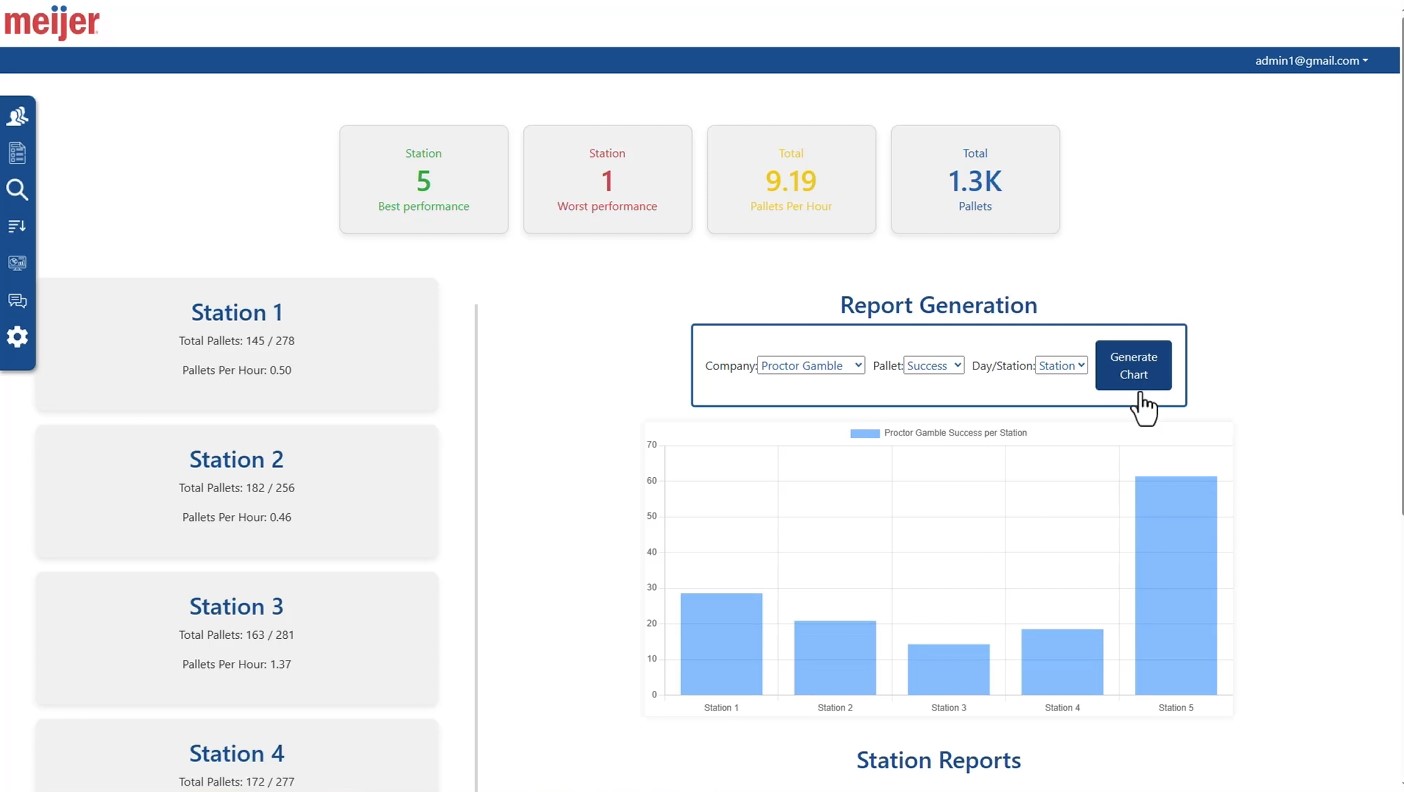This screenshot has height=792, width=1404.
Task: Click the Station 3 x-axis label
Action: (x=949, y=708)
